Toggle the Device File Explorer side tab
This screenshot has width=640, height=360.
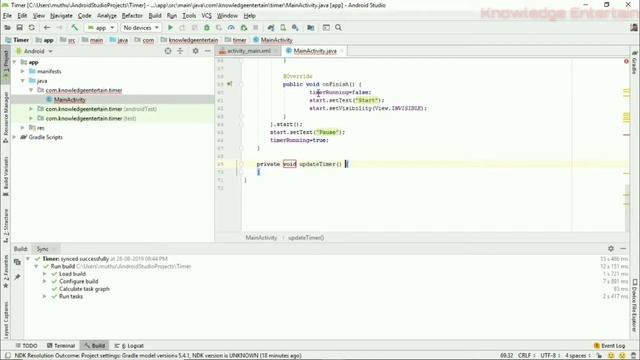point(635,305)
